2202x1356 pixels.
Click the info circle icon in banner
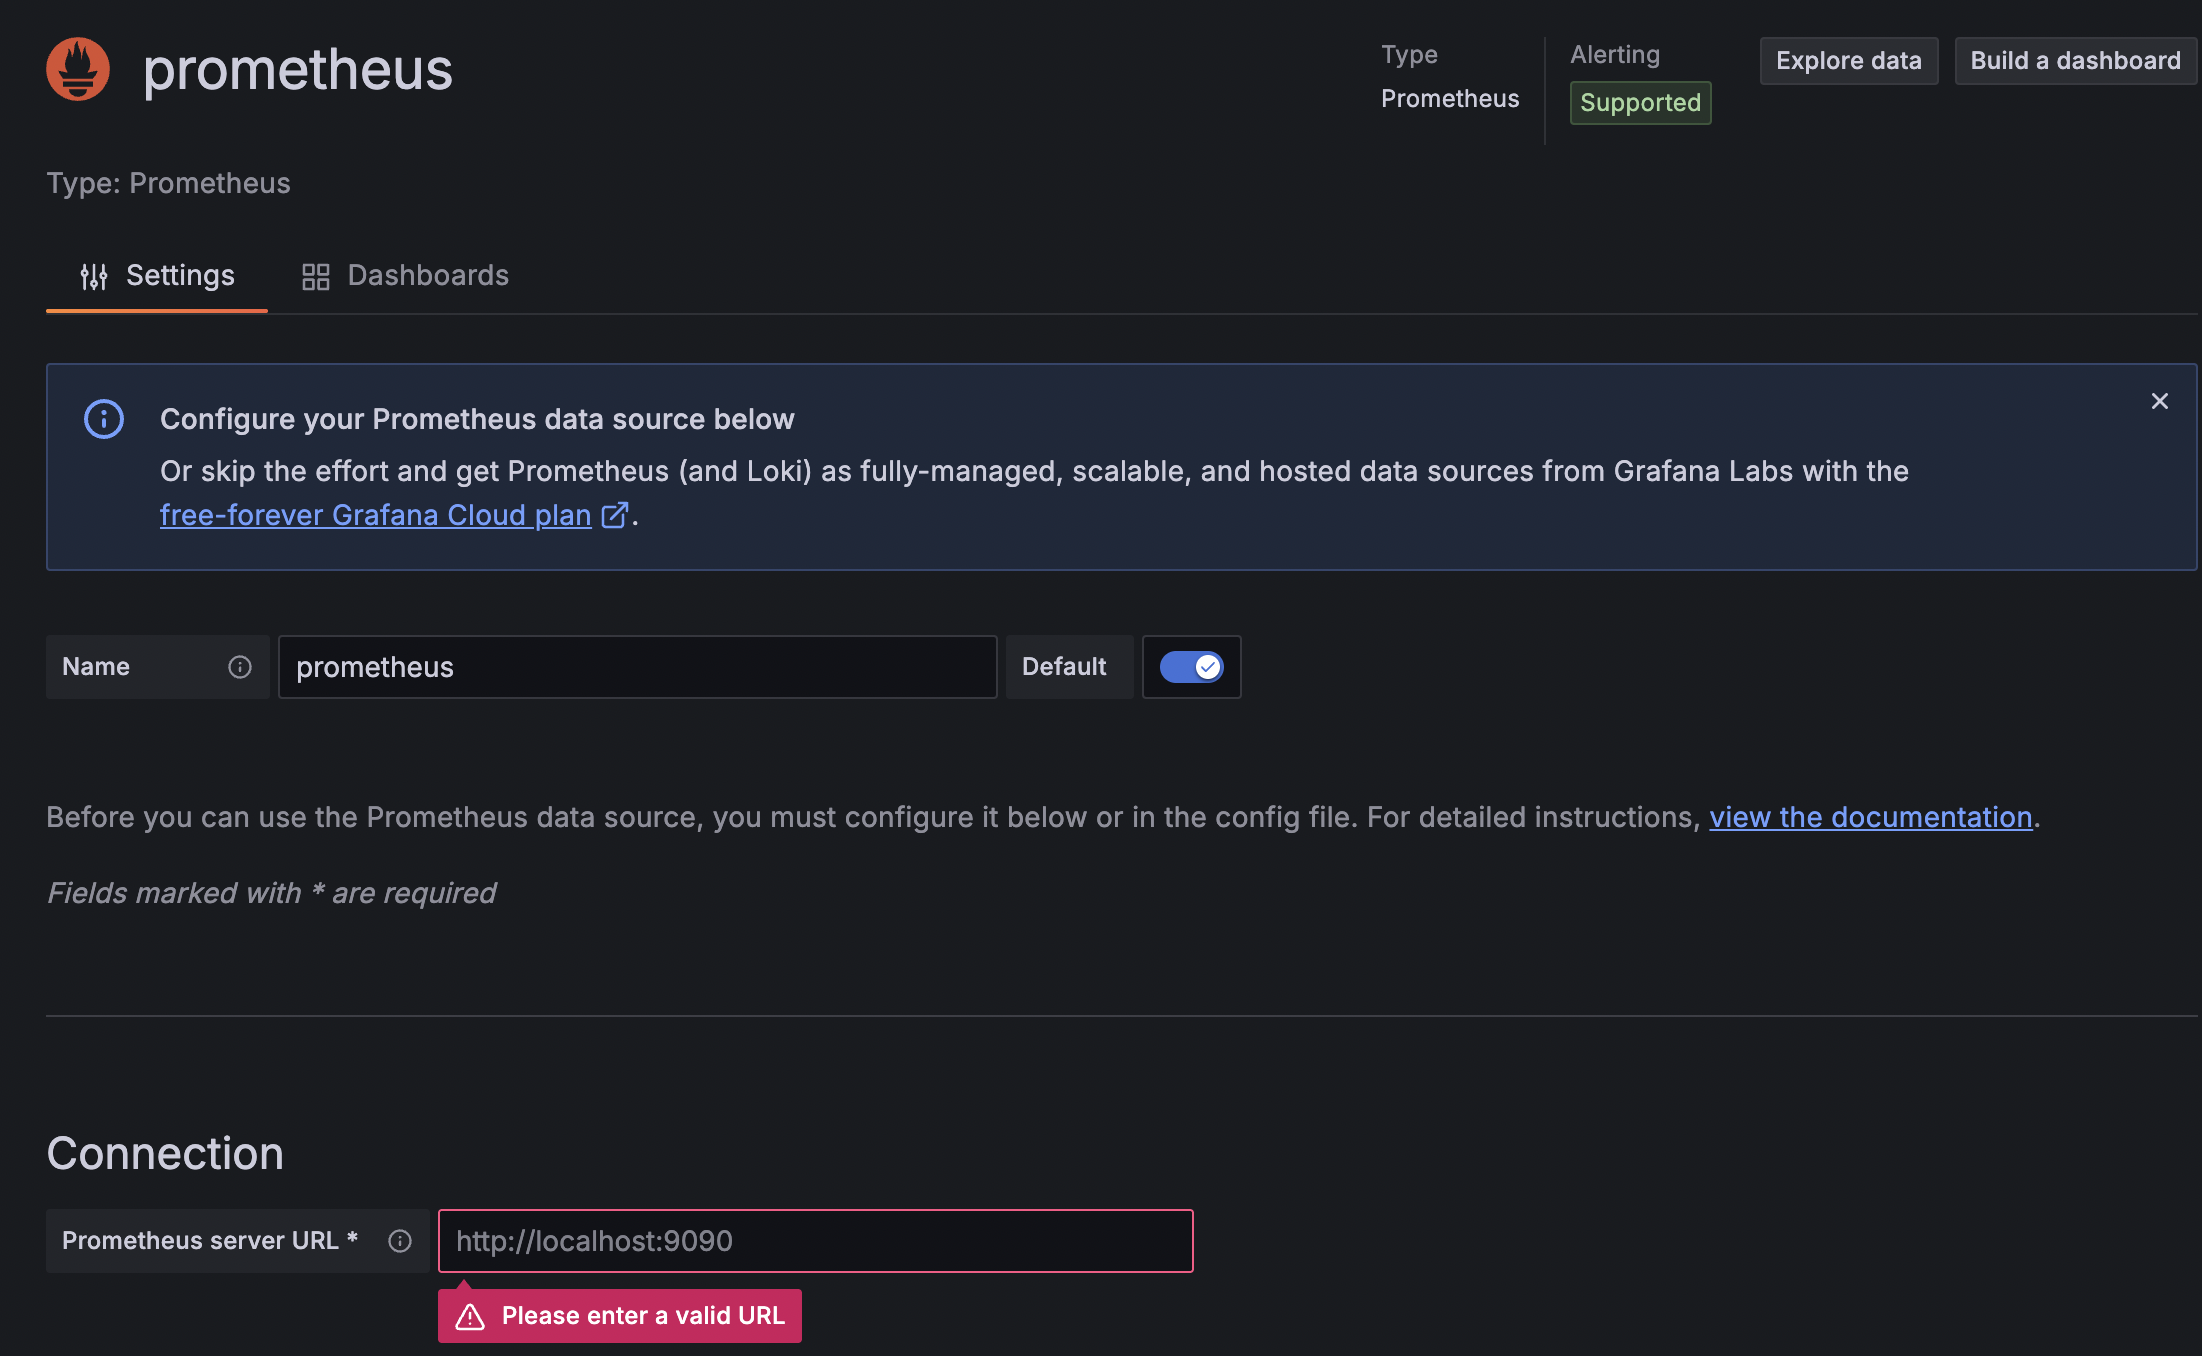tap(104, 419)
